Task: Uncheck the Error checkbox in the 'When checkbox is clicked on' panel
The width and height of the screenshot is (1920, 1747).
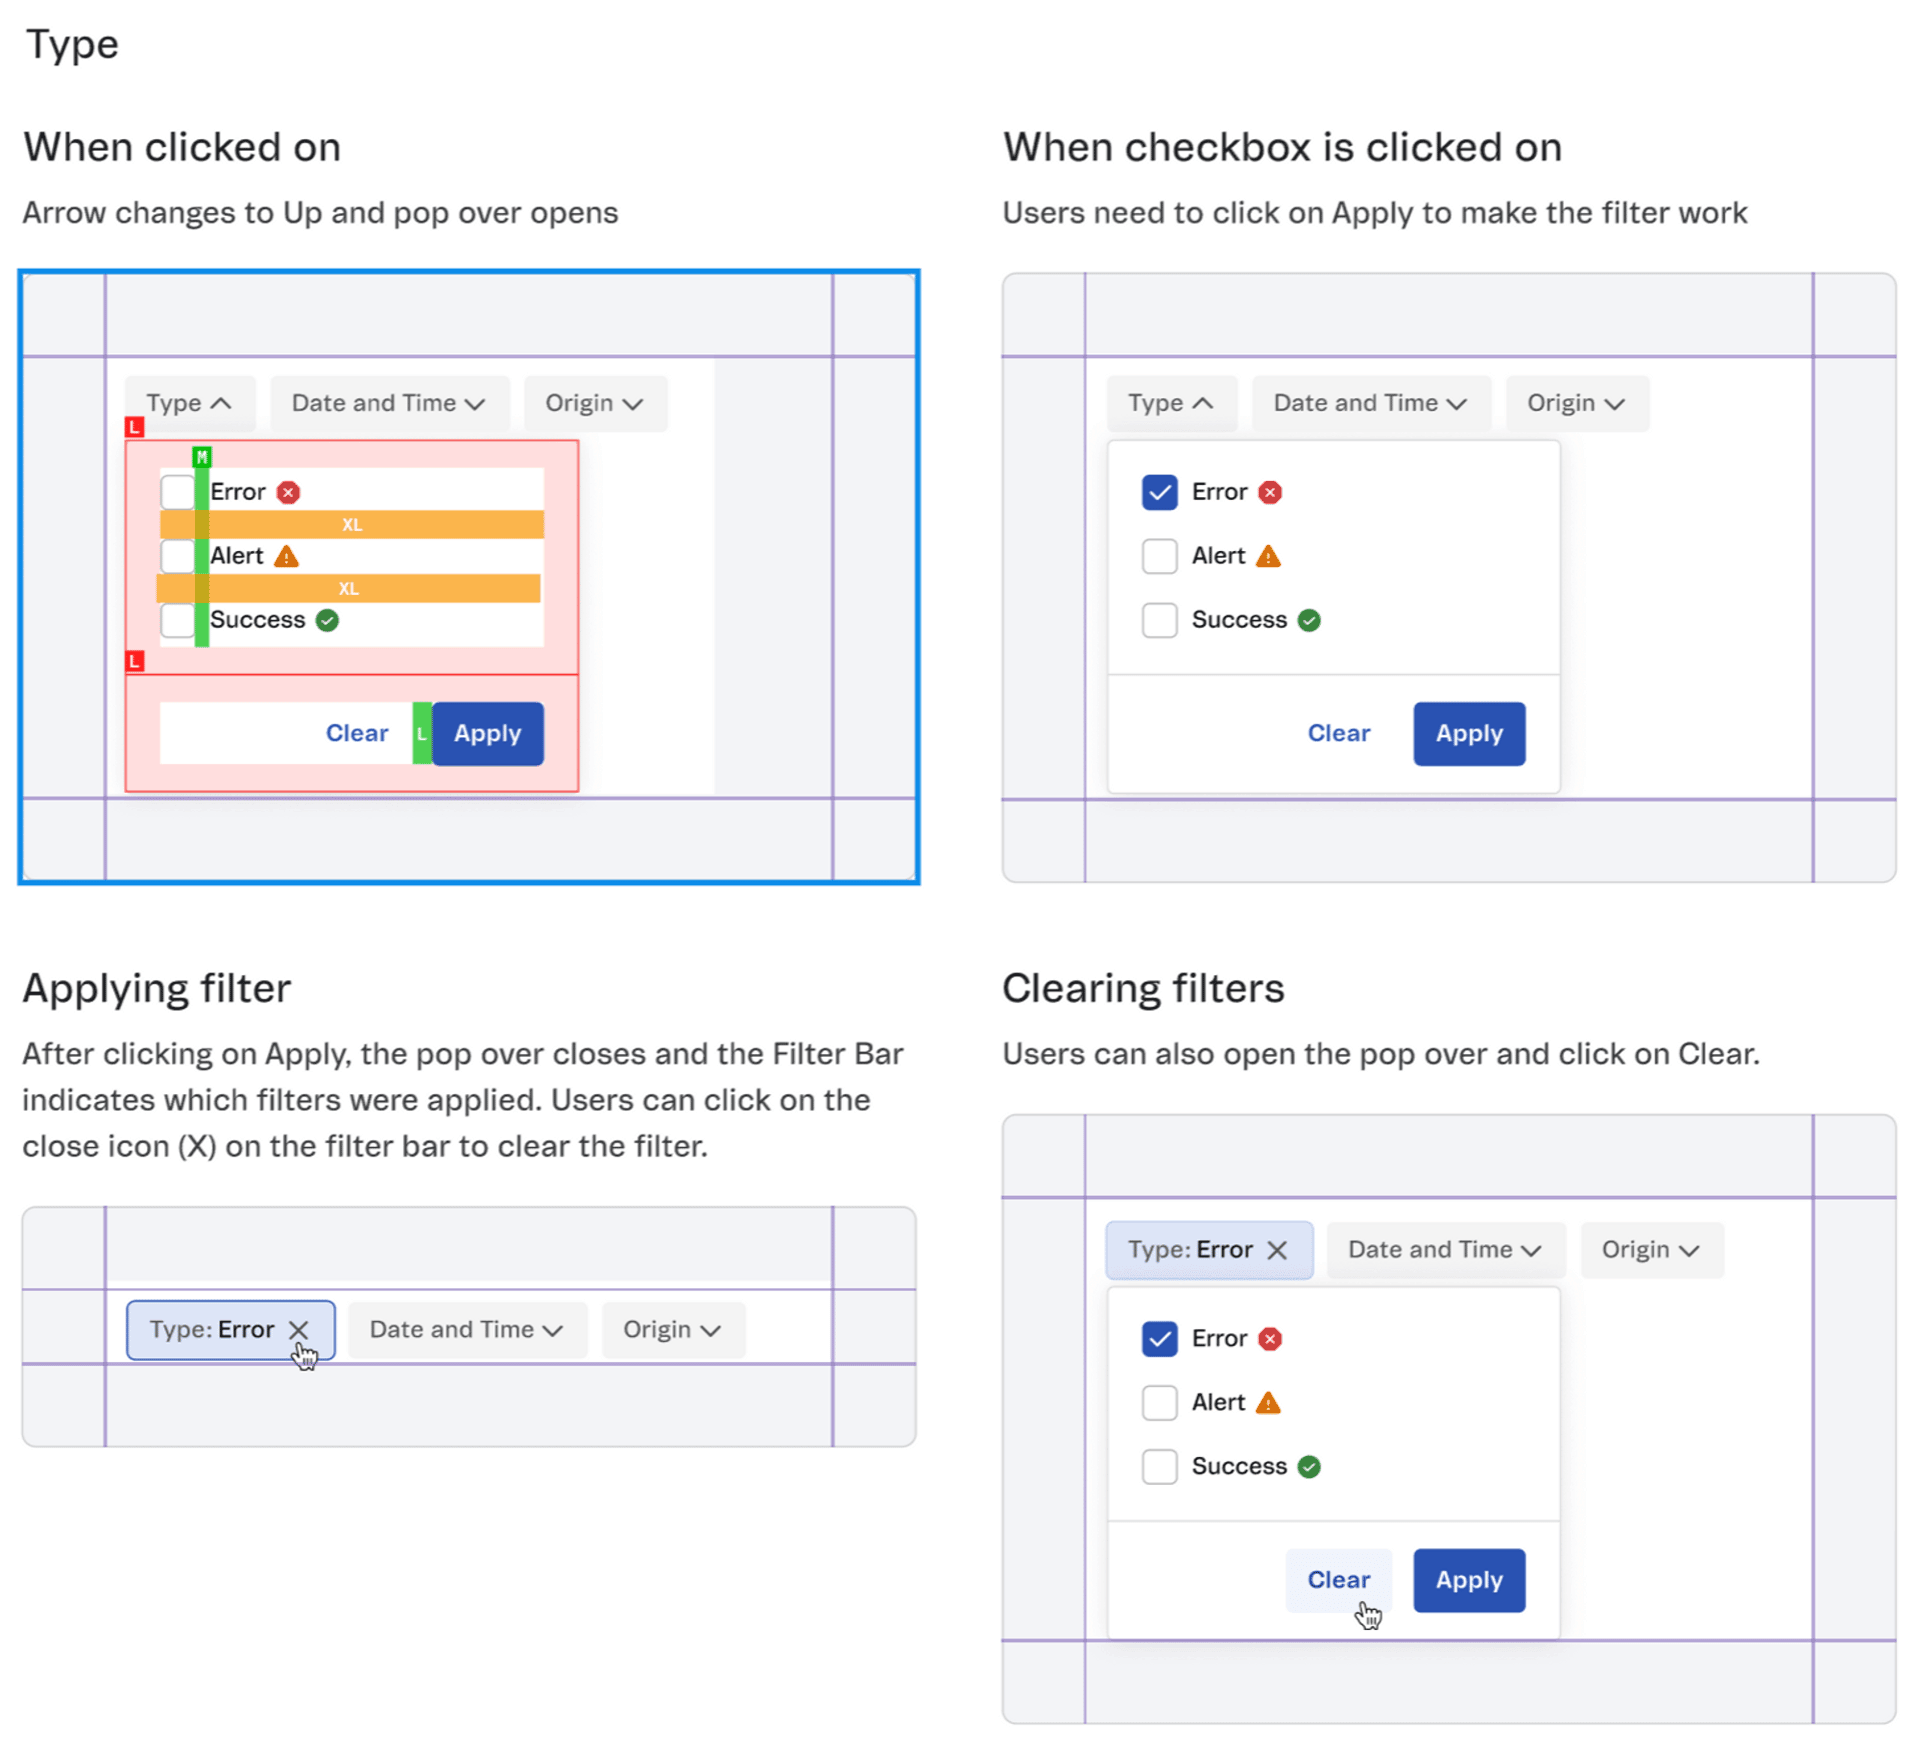Action: tap(1159, 492)
